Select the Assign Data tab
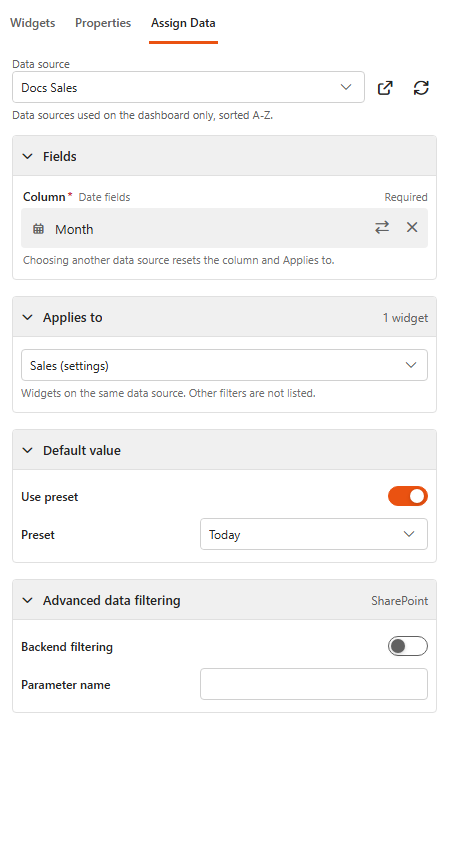The image size is (449, 846). 183,23
